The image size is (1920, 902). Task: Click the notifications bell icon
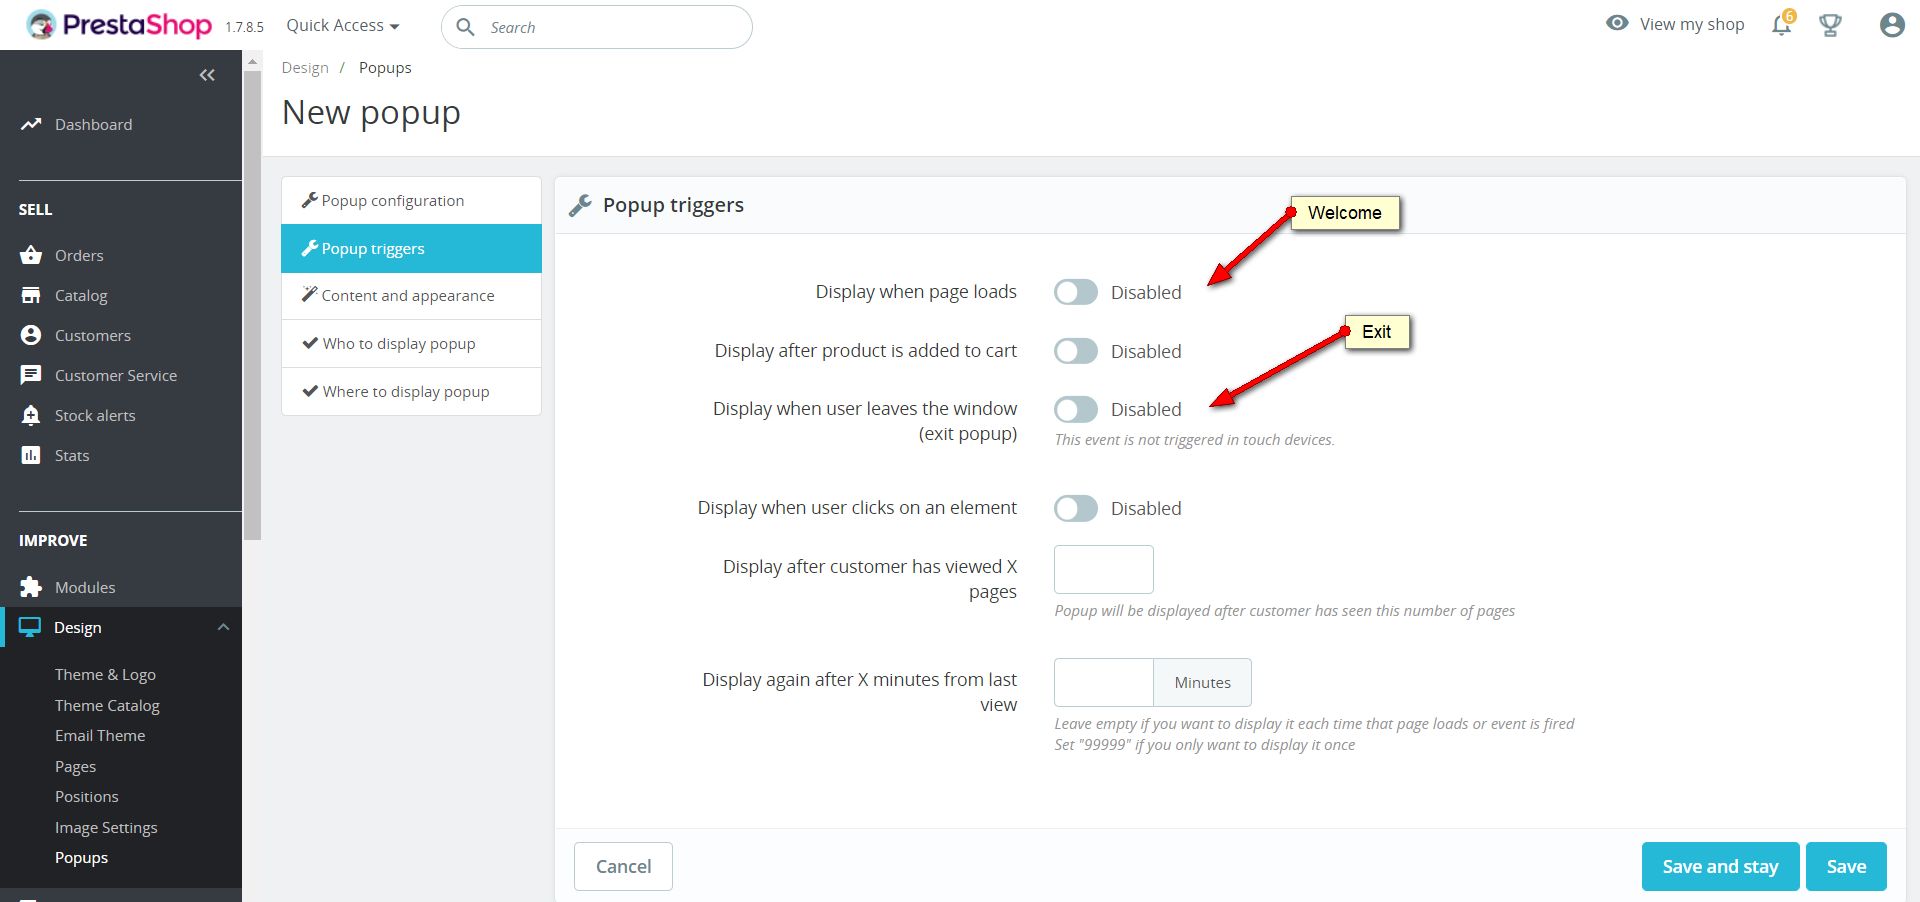[x=1781, y=25]
